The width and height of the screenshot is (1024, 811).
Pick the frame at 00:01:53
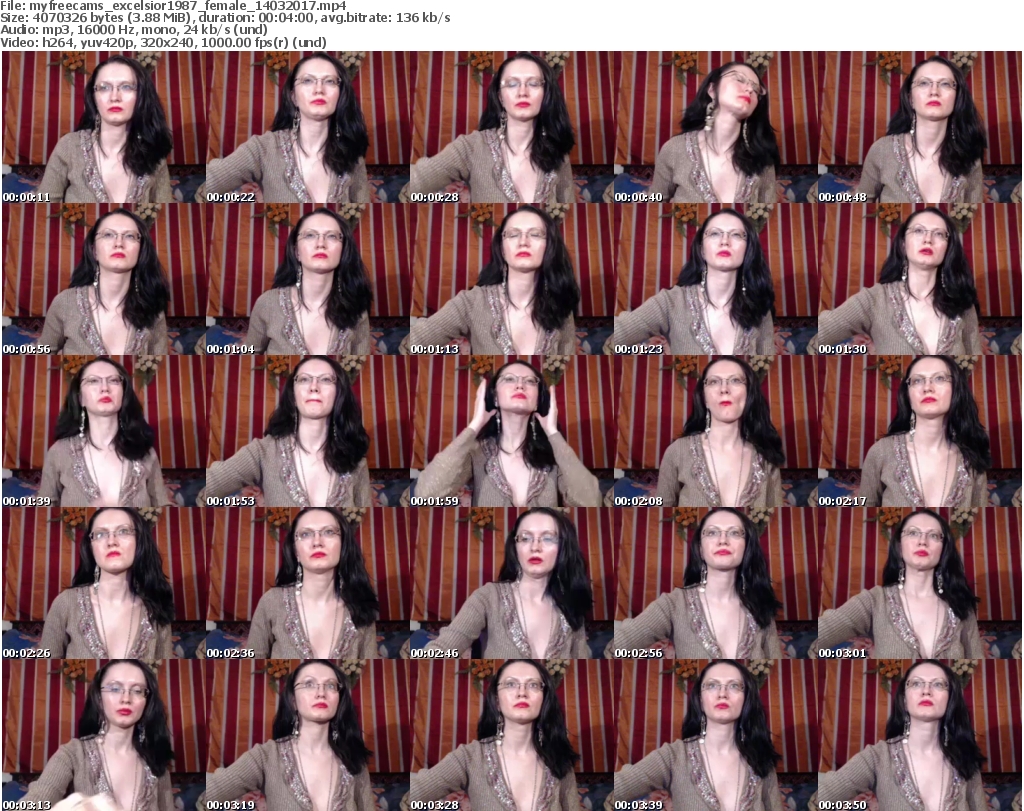click(308, 431)
